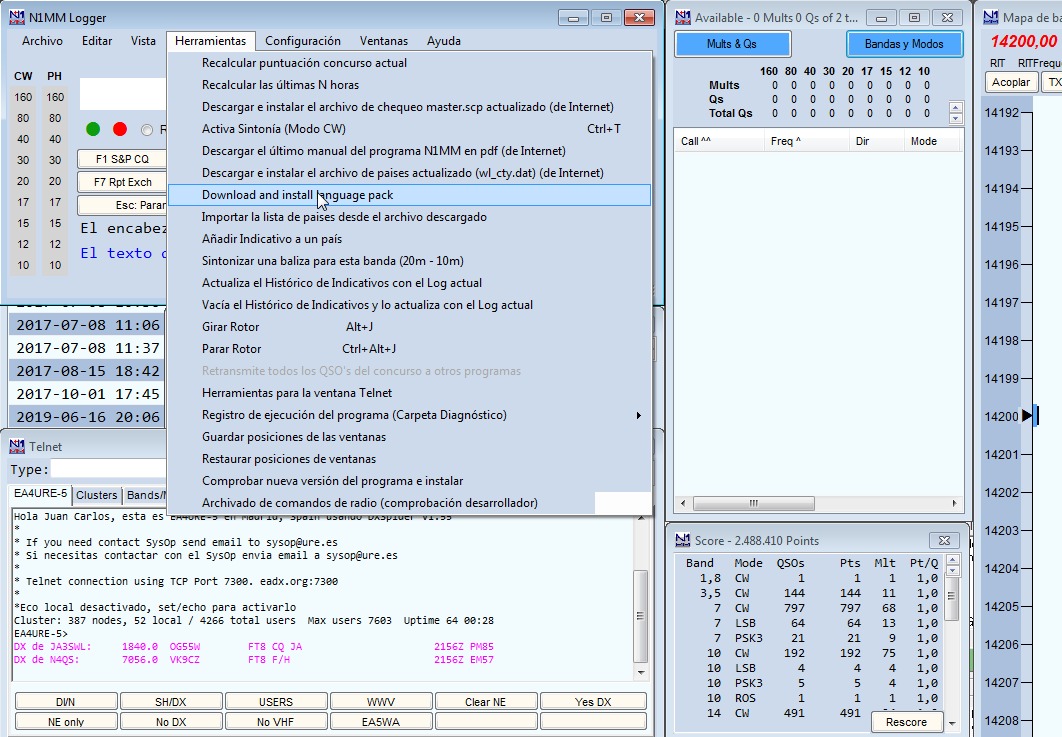1062x737 pixels.
Task: Select Parar Rotor menu entry
Action: [x=409, y=349]
